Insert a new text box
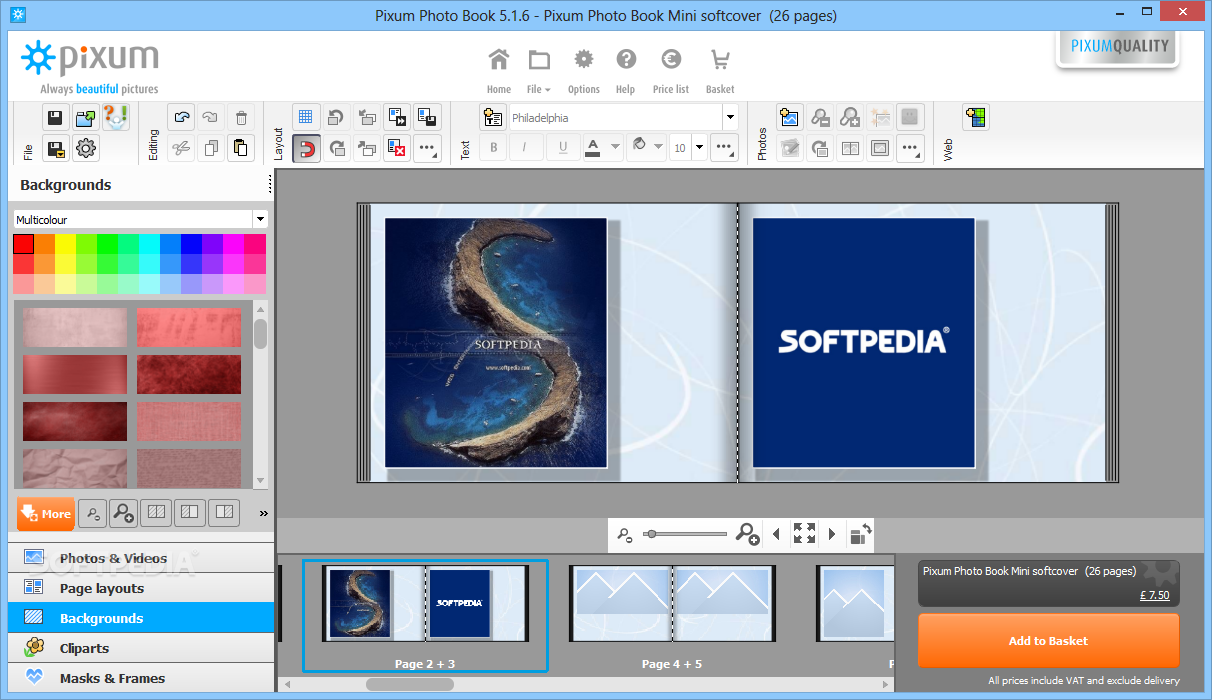 click(x=493, y=117)
